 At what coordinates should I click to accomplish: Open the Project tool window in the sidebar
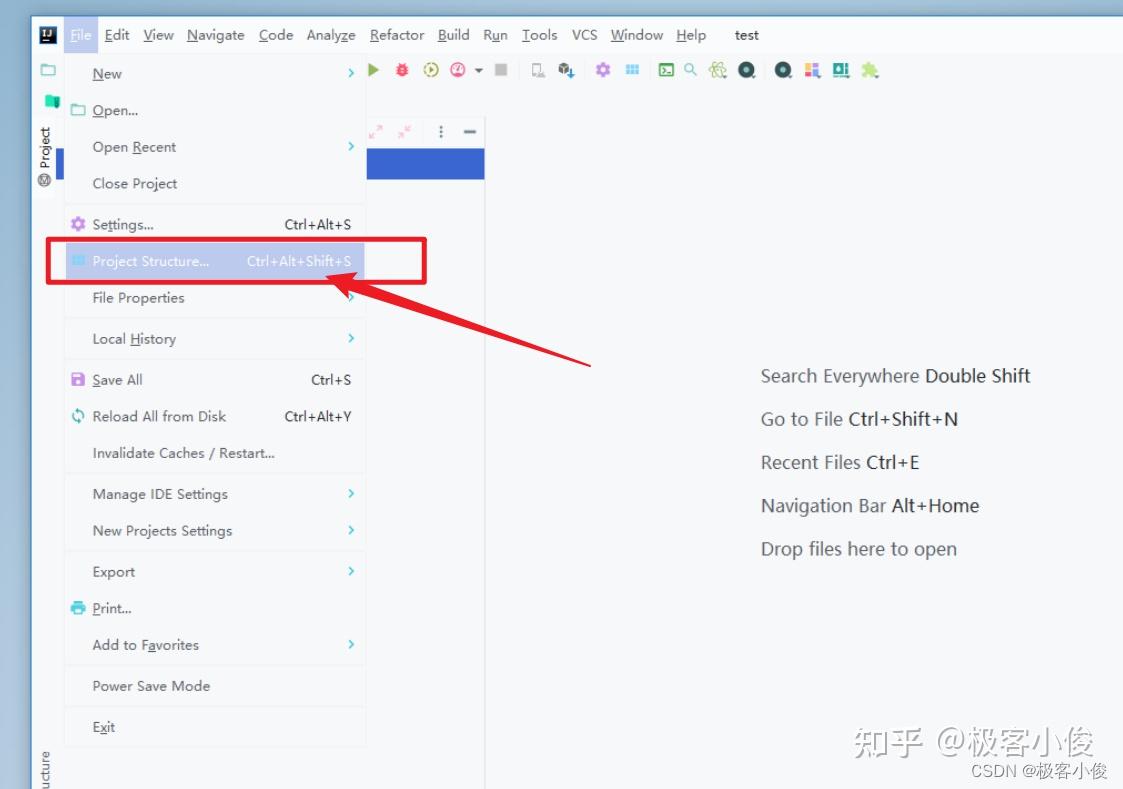click(43, 145)
